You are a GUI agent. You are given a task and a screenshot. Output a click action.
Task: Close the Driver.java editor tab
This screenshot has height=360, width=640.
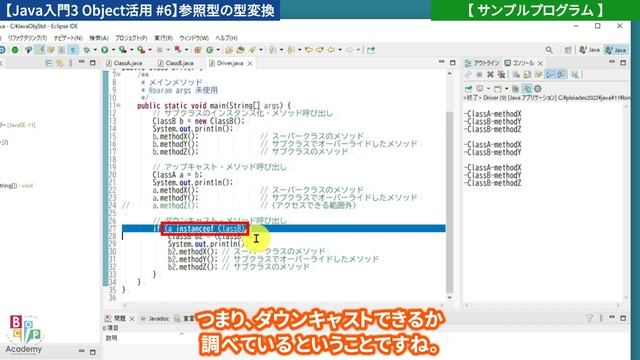tap(250, 63)
